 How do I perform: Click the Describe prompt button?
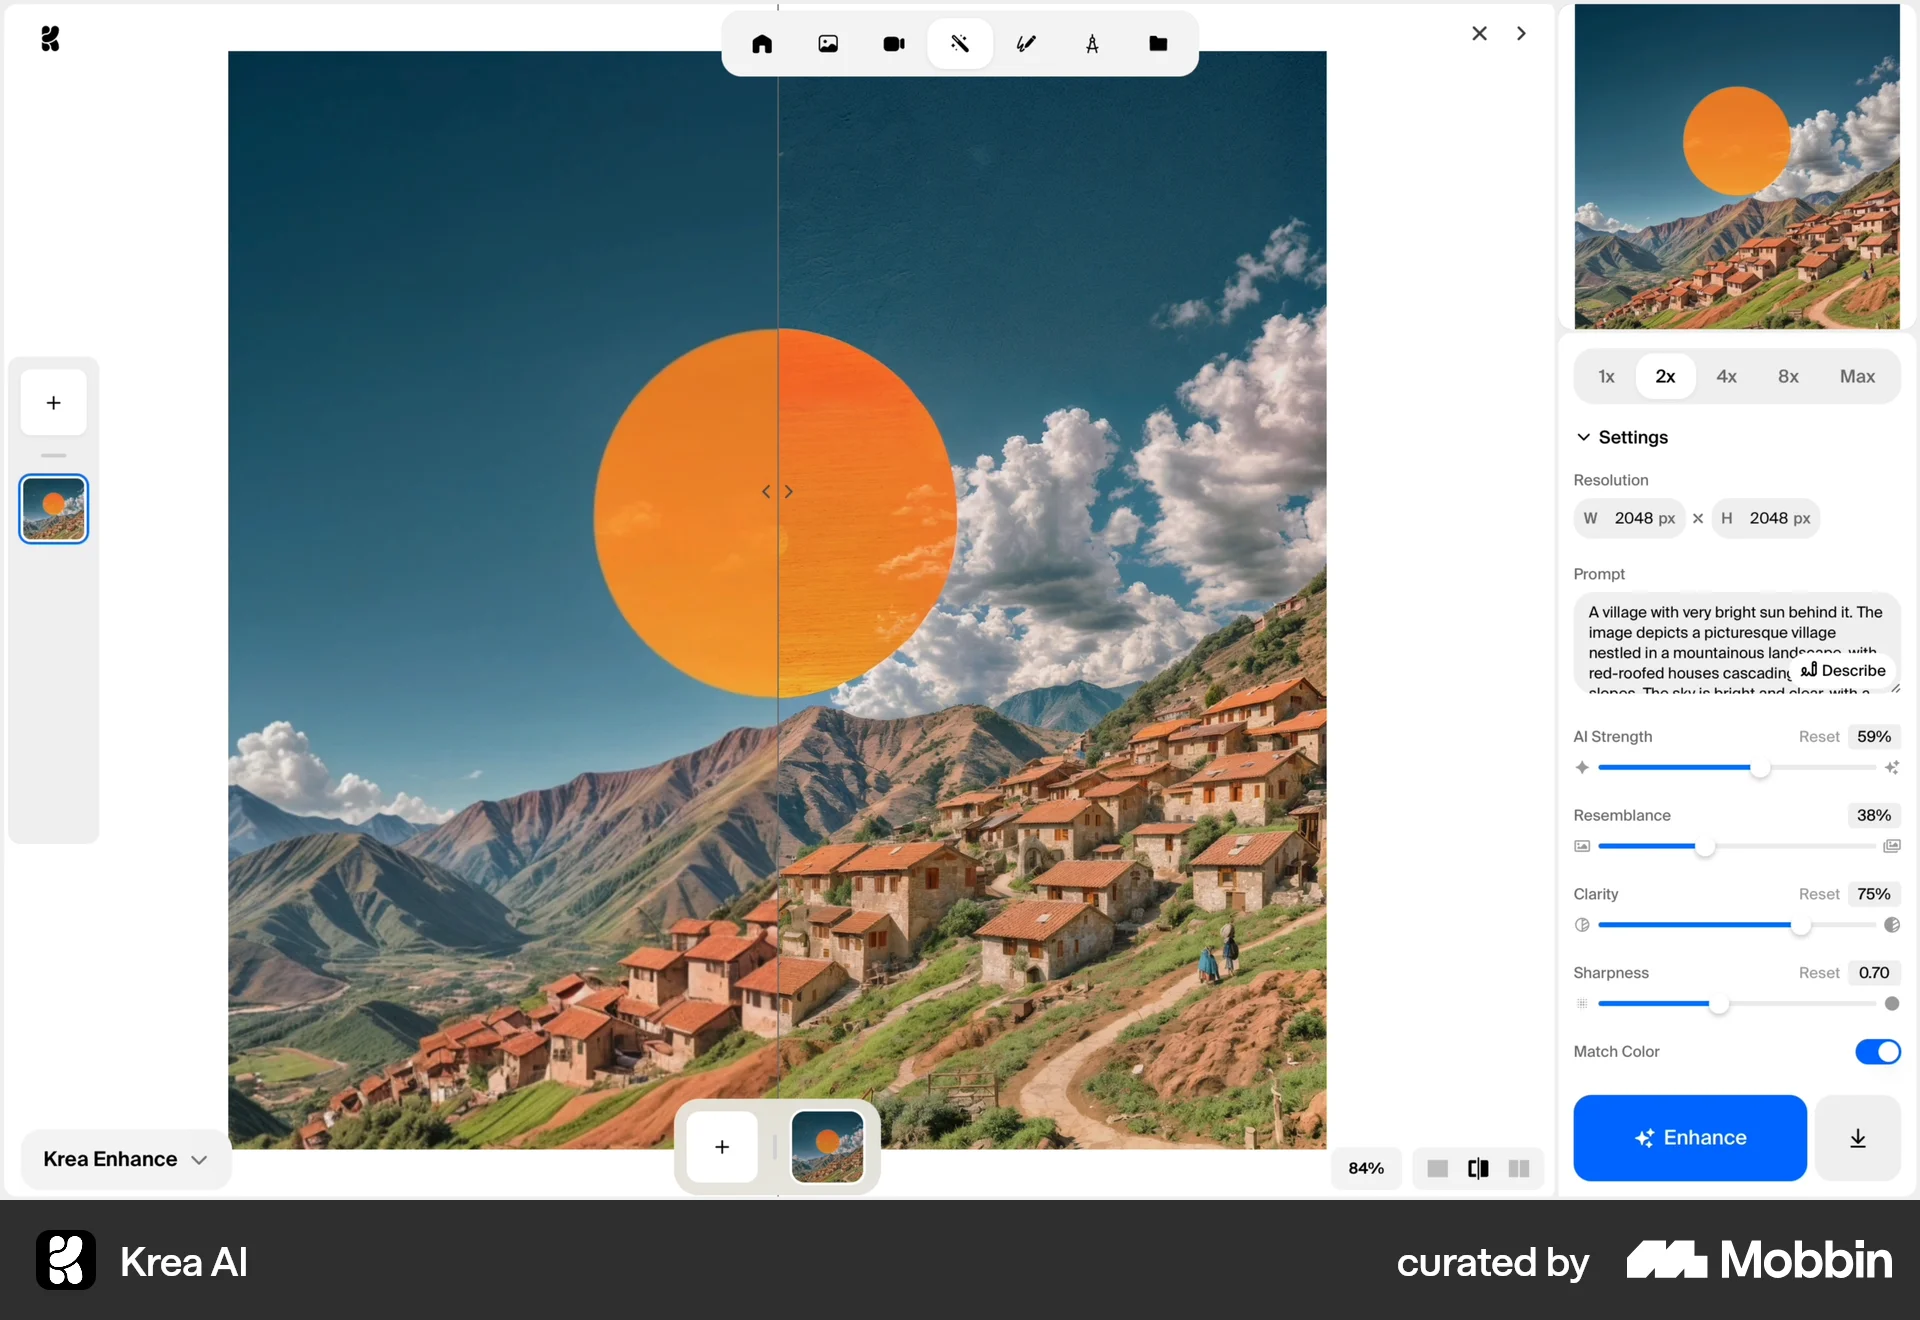tap(1843, 670)
